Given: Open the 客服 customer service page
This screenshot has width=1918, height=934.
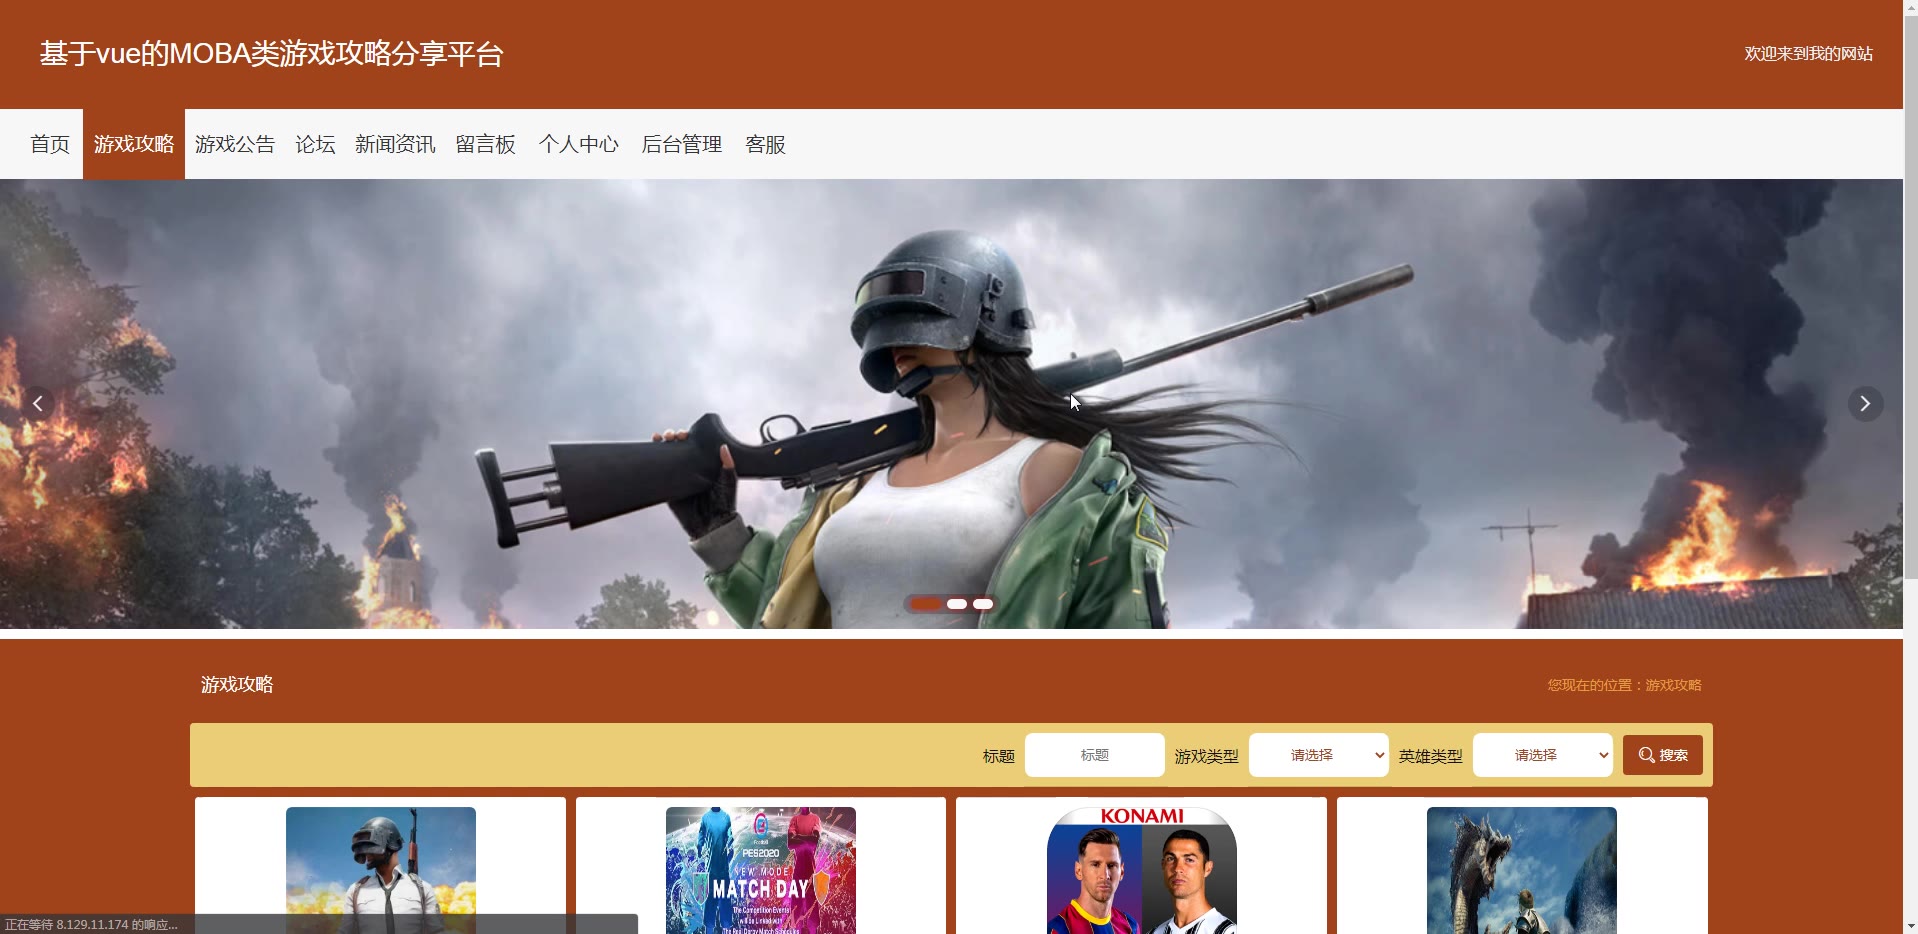Looking at the screenshot, I should (766, 144).
